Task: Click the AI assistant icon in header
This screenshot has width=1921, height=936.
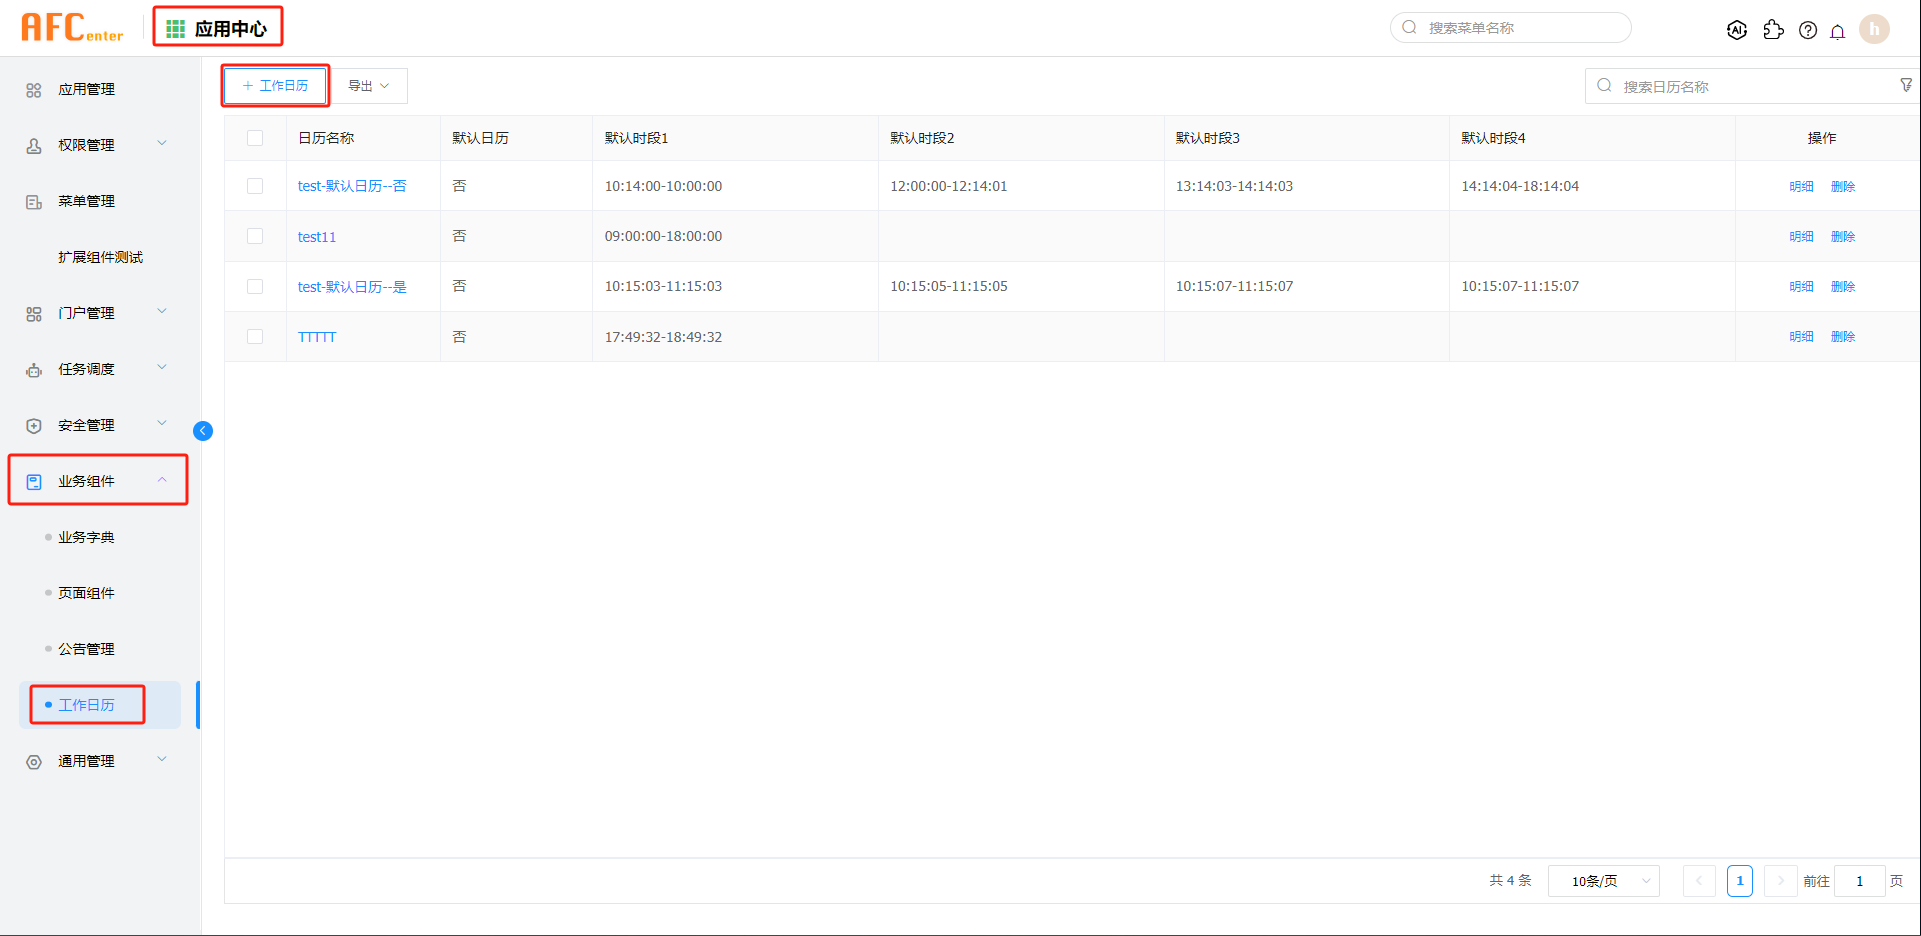Action: click(x=1736, y=30)
